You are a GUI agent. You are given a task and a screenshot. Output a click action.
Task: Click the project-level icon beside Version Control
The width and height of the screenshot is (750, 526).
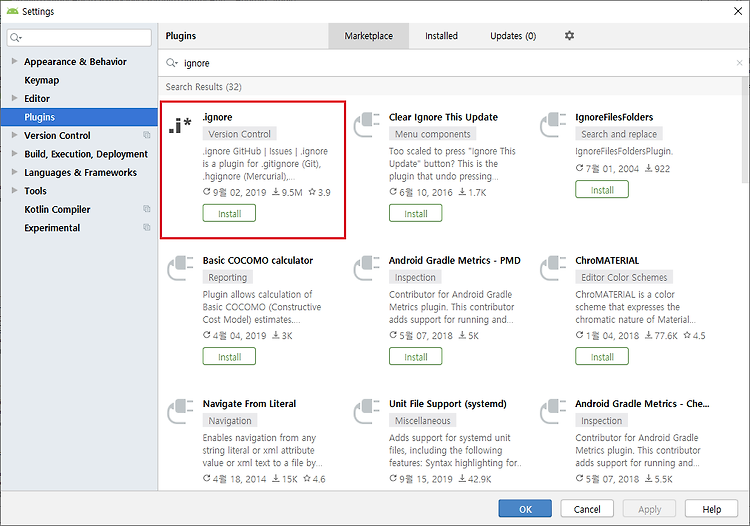pos(147,135)
